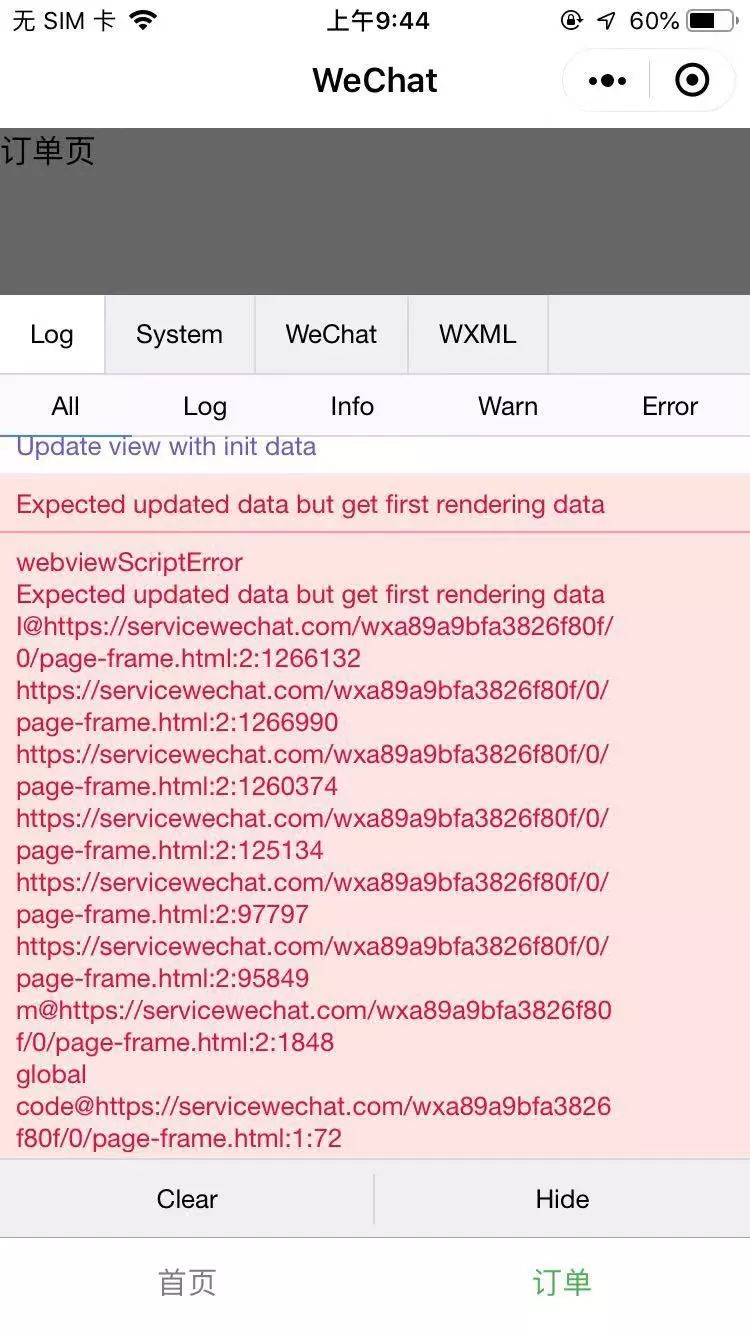Show only Log level entries
Viewport: 750px width, 1334px height.
[205, 406]
